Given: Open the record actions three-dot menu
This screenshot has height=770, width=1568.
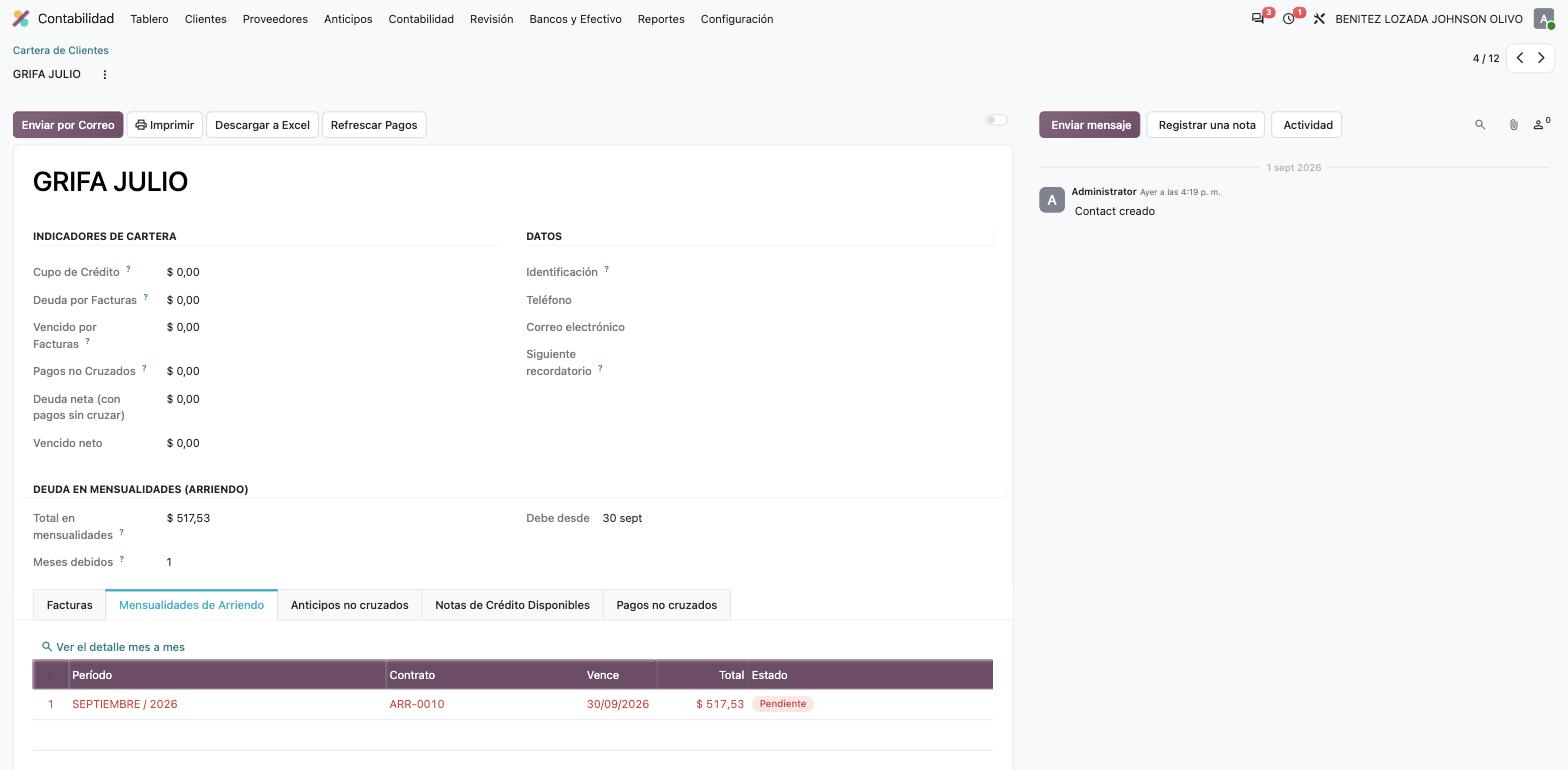Looking at the screenshot, I should pyautogui.click(x=104, y=74).
